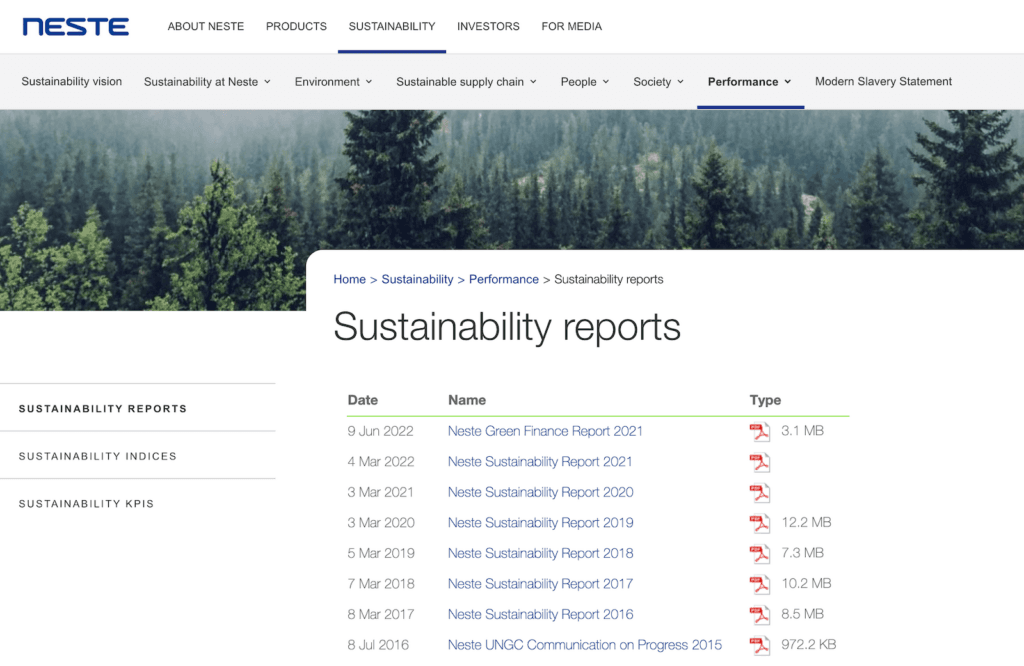Screen dimensions: 1024x666
Task: Expand the People menu
Action: click(x=585, y=82)
